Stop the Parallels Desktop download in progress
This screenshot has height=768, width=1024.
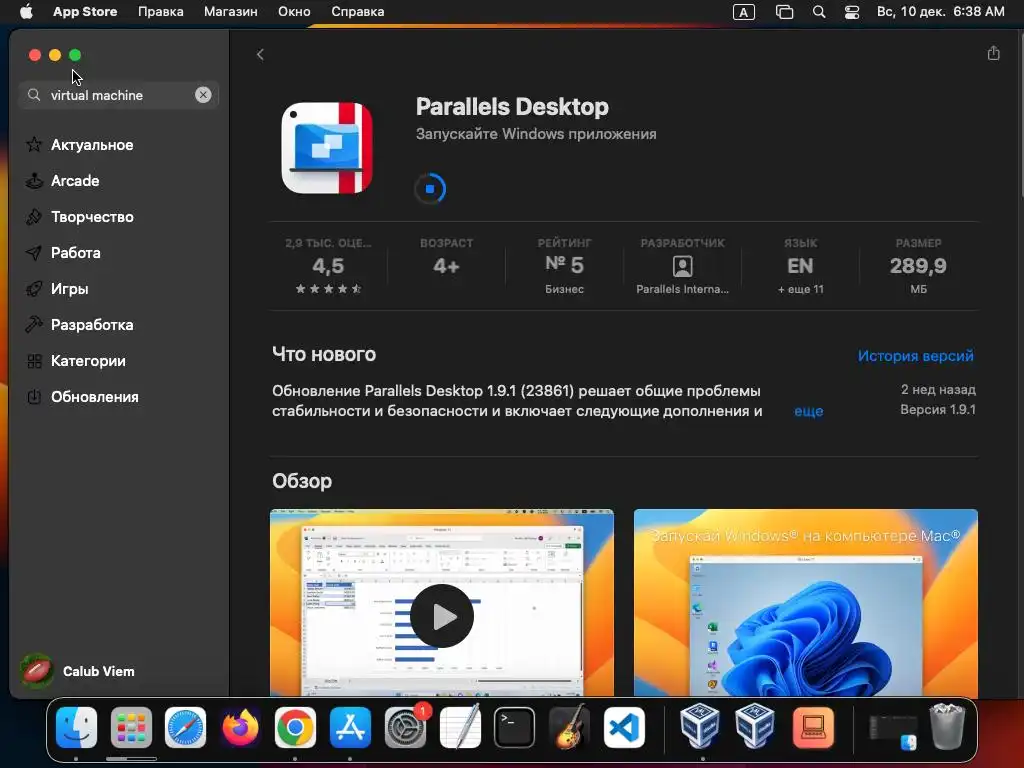(x=430, y=189)
